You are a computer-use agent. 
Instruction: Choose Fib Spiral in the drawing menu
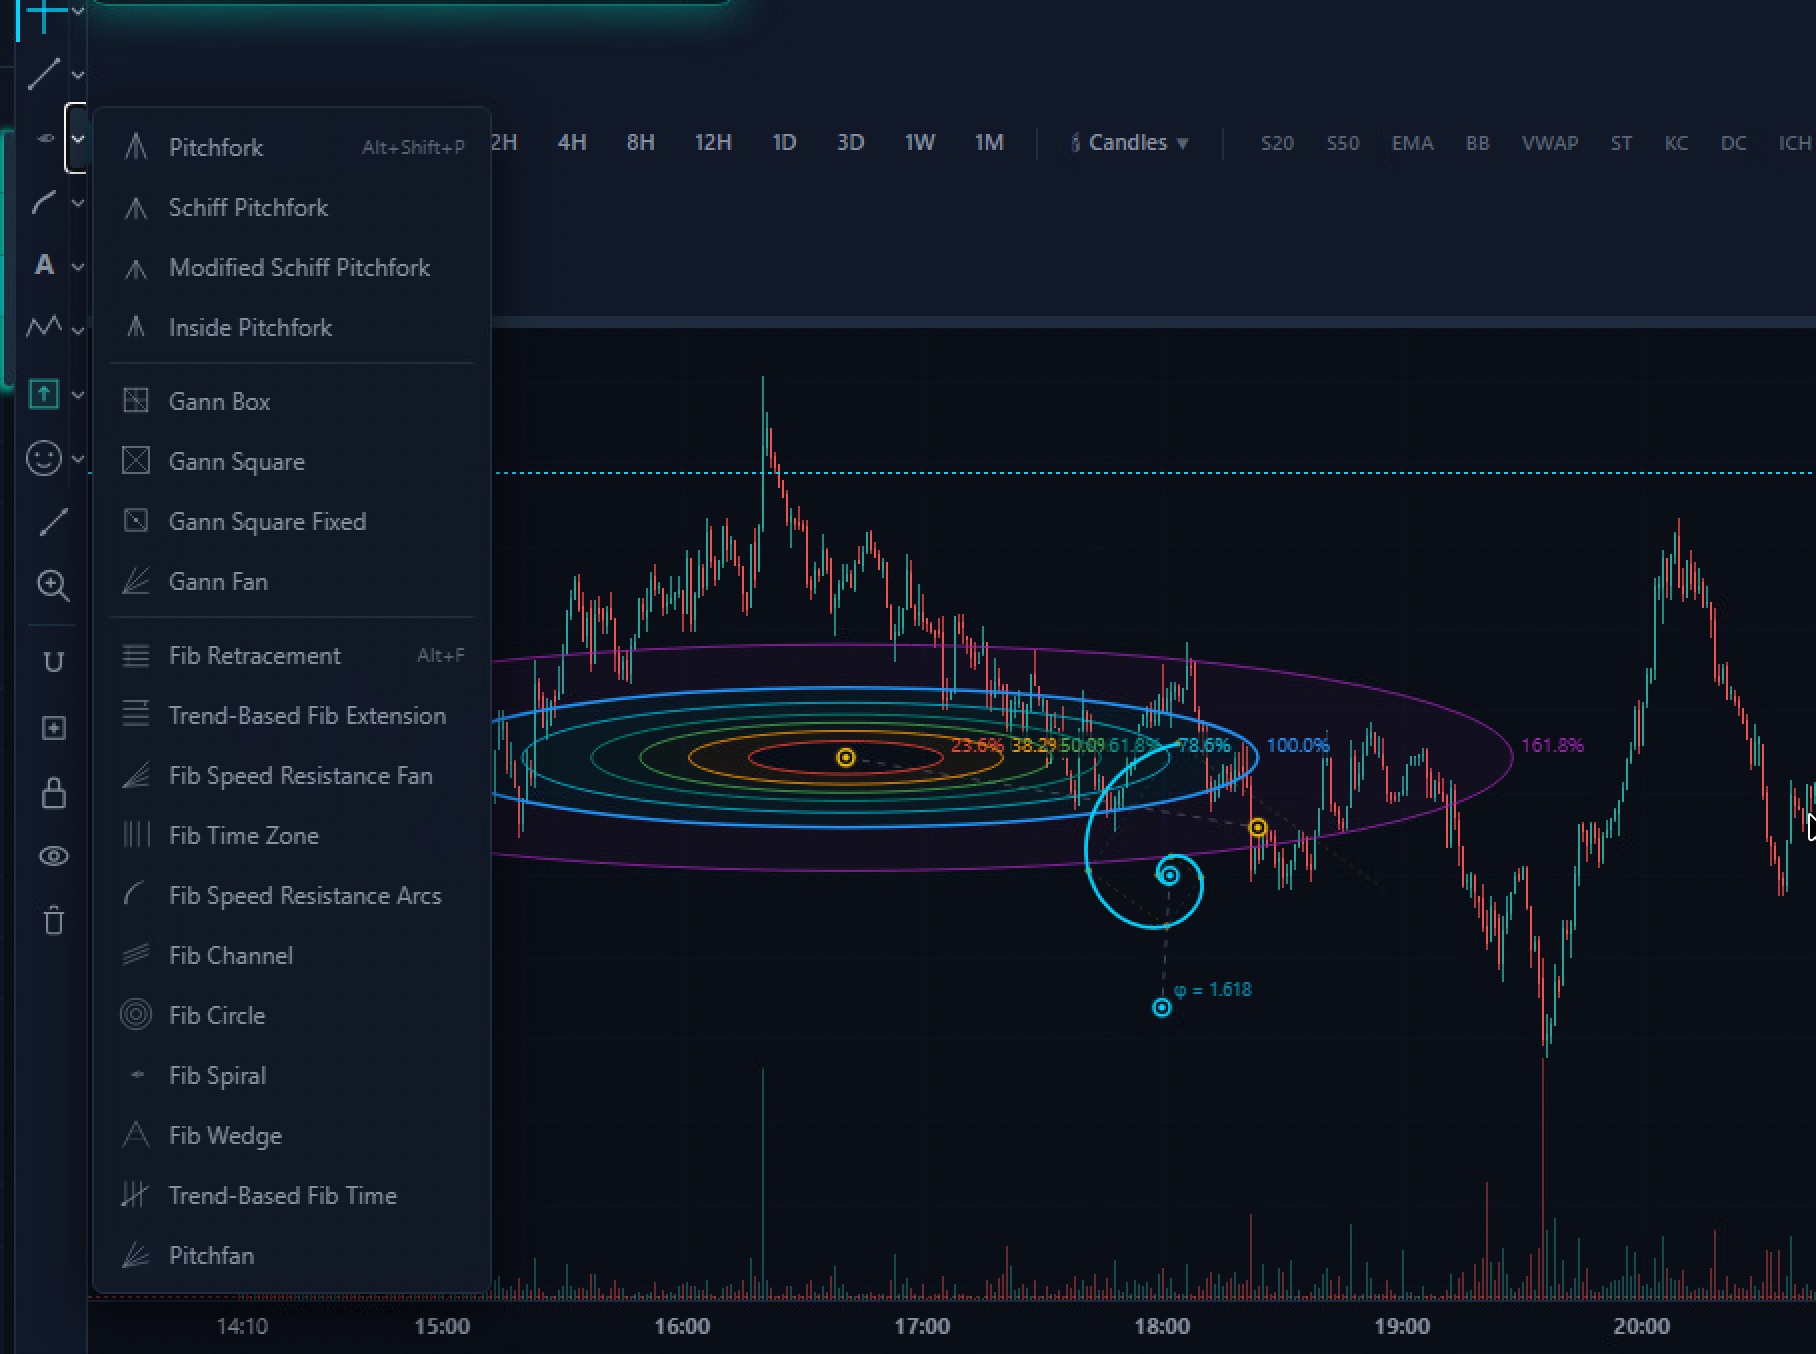217,1076
